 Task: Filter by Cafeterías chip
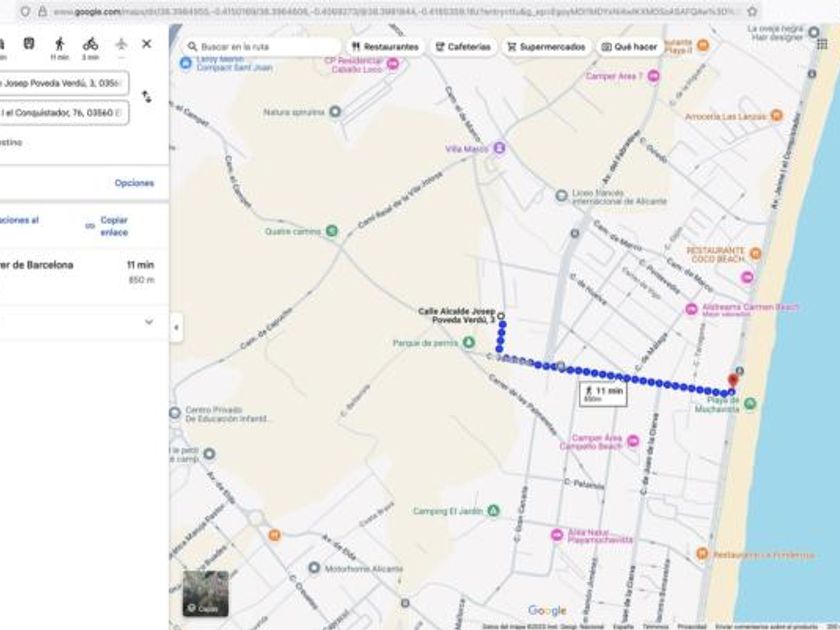pyautogui.click(x=463, y=47)
